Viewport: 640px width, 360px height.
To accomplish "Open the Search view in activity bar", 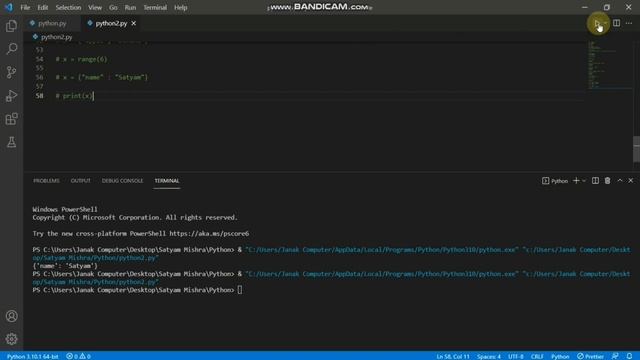I will coord(11,49).
